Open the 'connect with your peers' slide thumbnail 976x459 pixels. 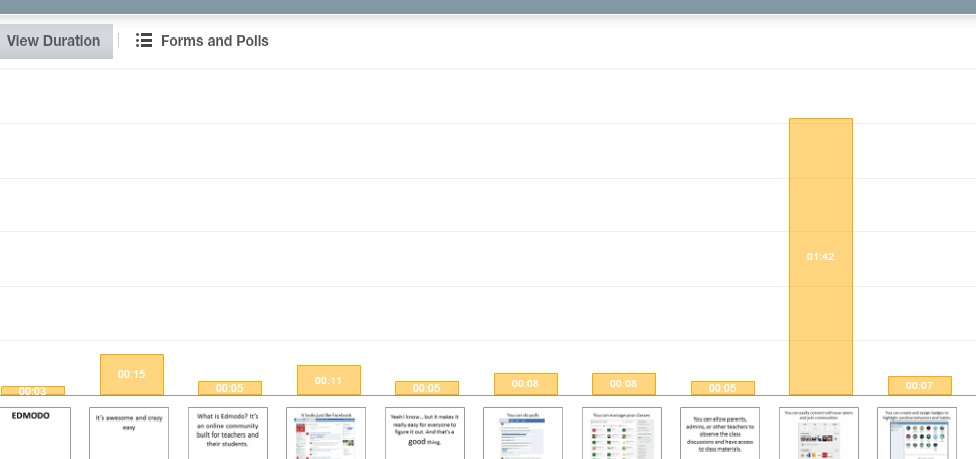(x=819, y=432)
